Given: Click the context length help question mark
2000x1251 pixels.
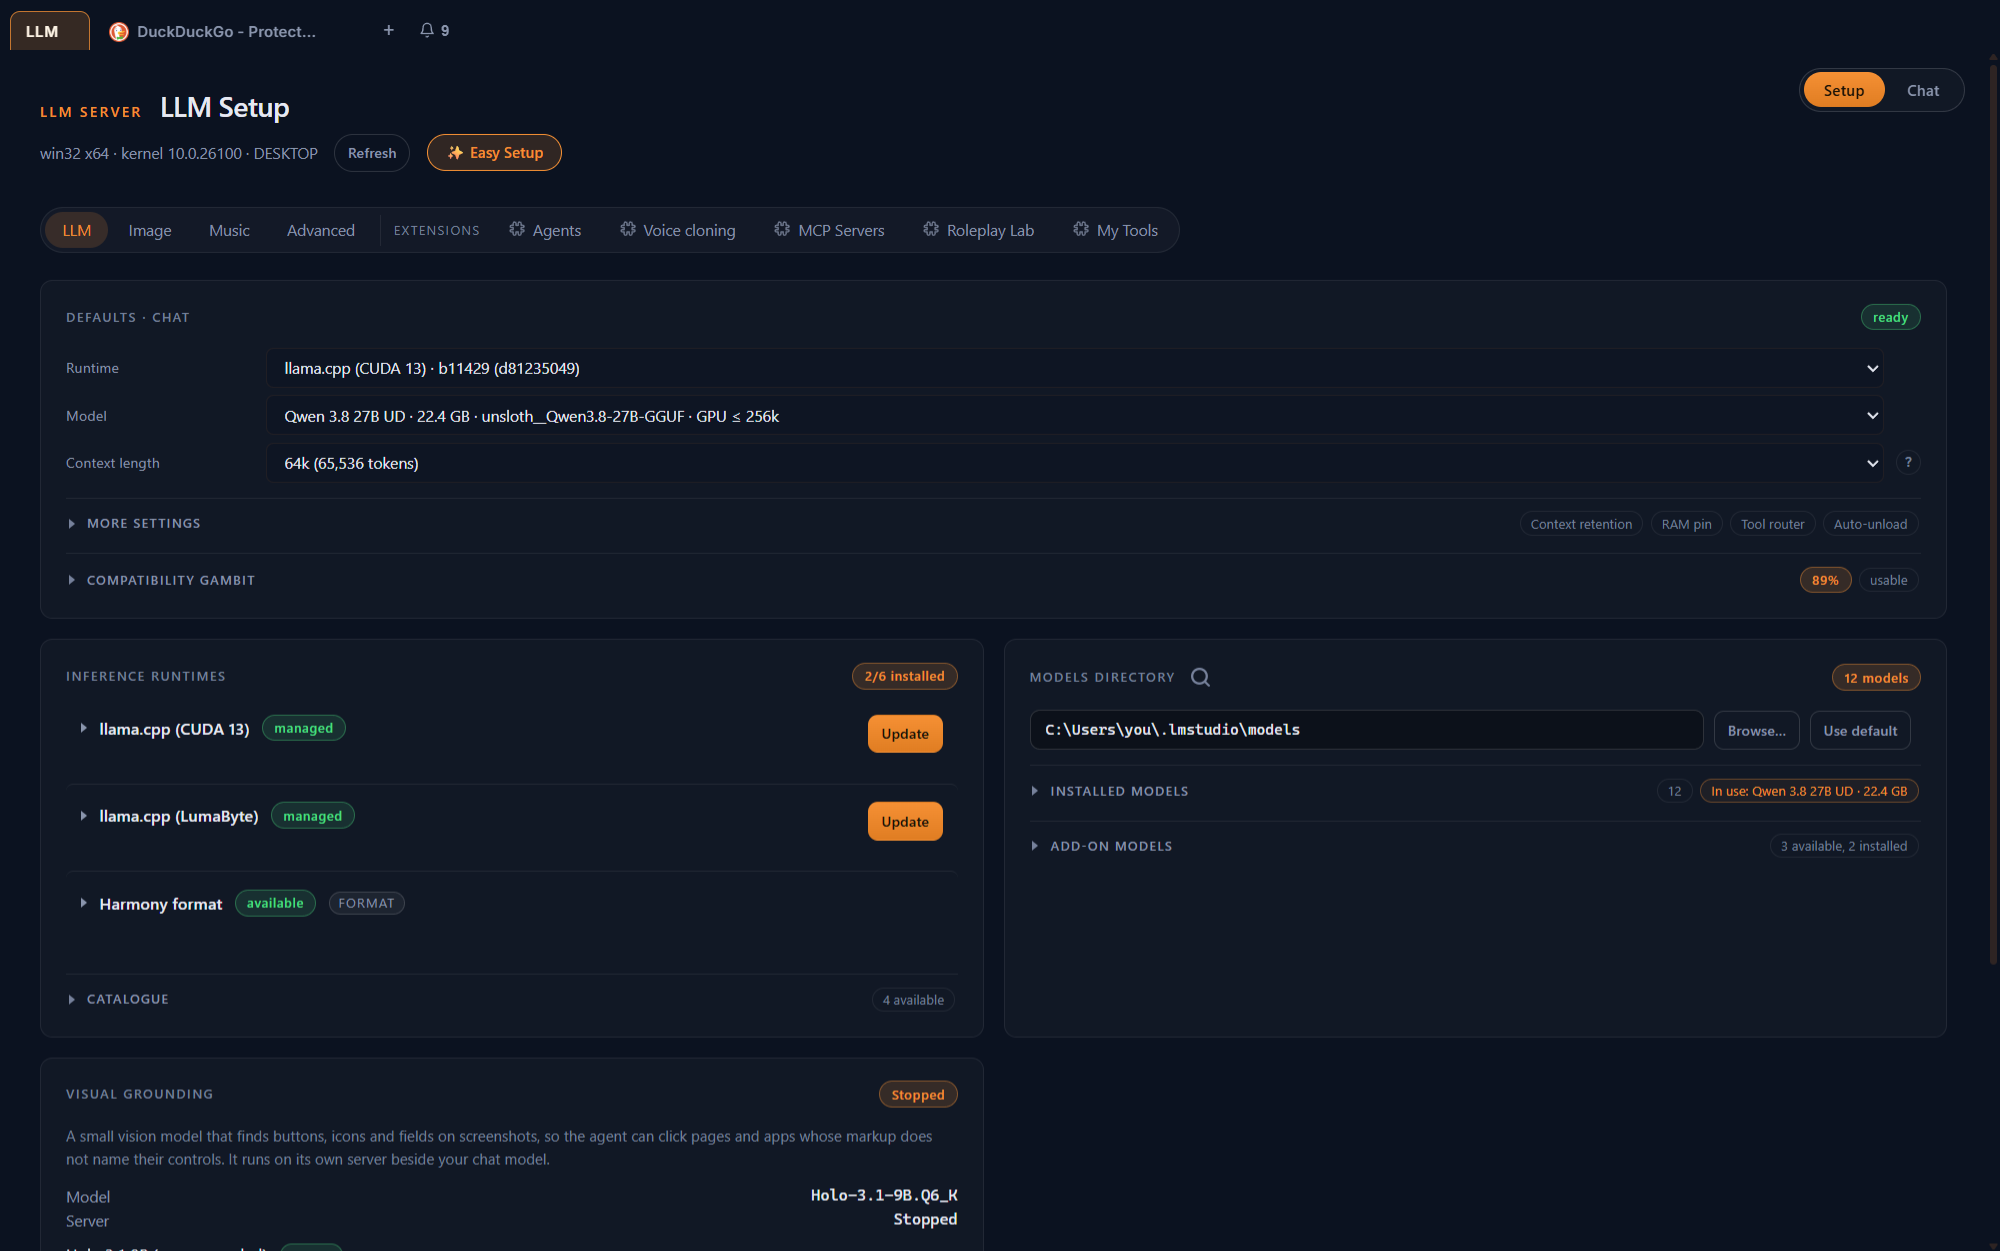Looking at the screenshot, I should [1908, 462].
